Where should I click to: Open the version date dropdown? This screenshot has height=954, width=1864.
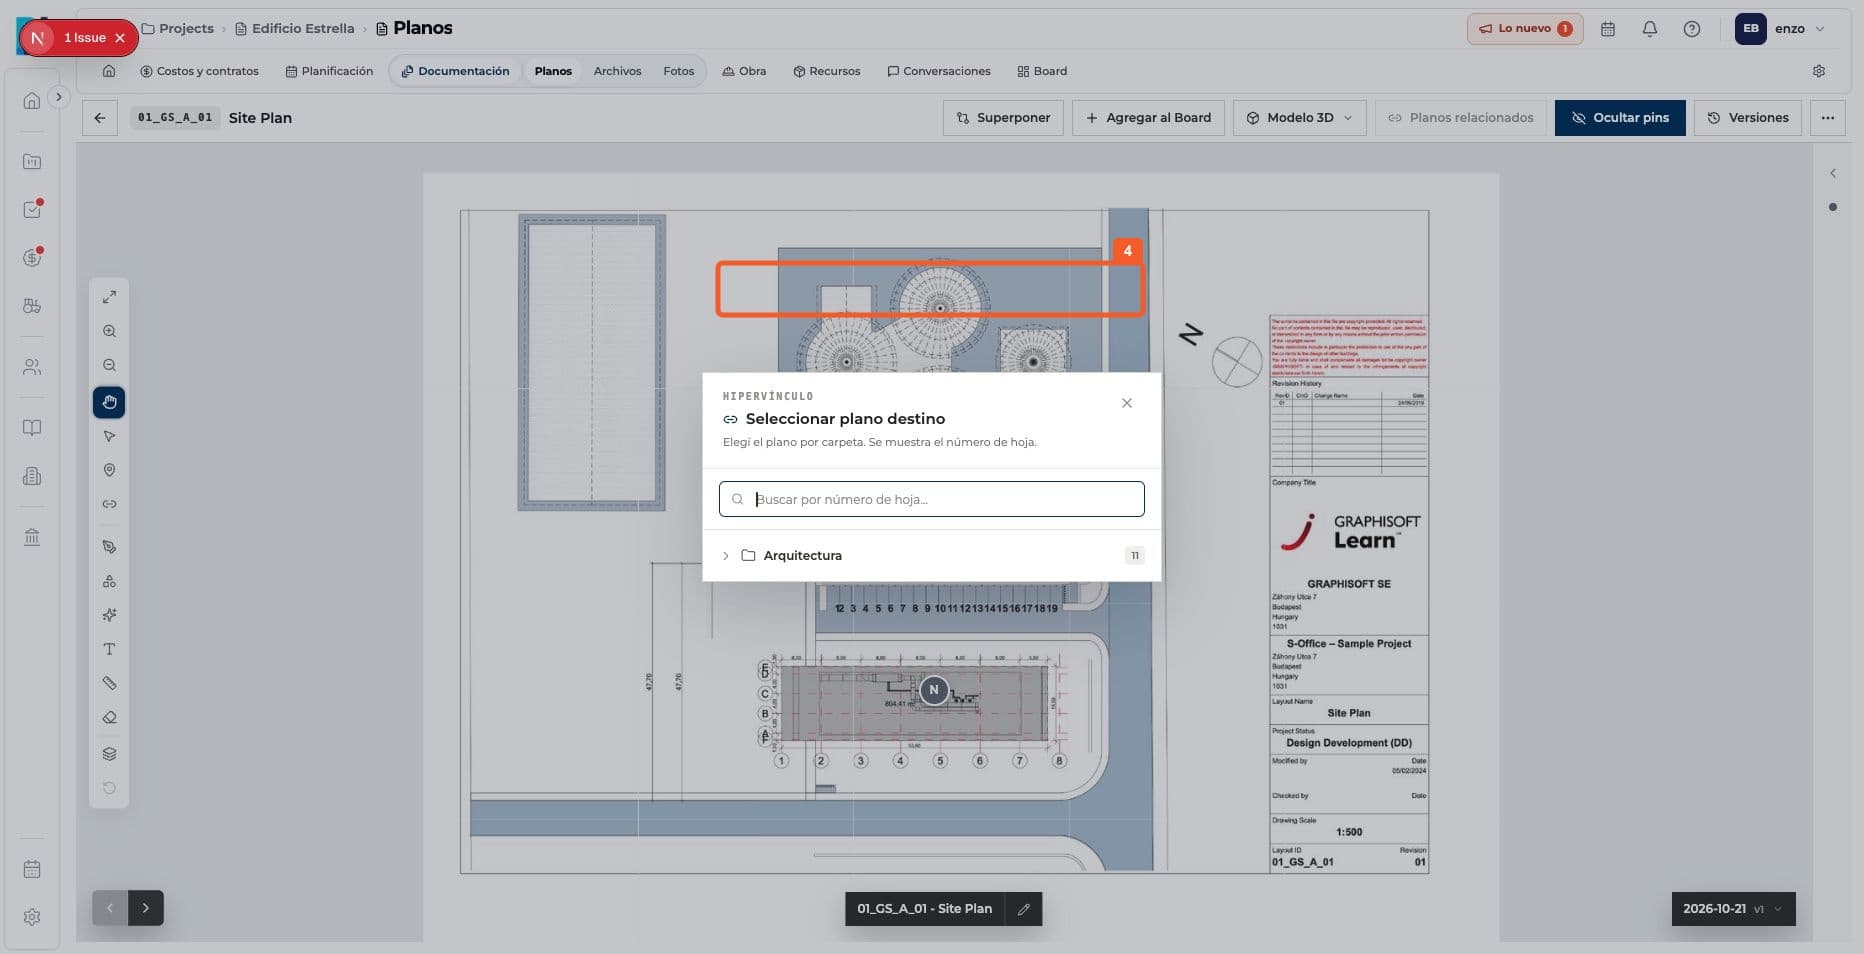(x=1733, y=909)
